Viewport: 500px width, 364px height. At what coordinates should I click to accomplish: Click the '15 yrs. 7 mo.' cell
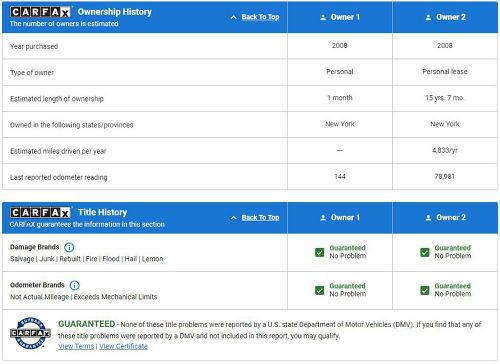[445, 98]
